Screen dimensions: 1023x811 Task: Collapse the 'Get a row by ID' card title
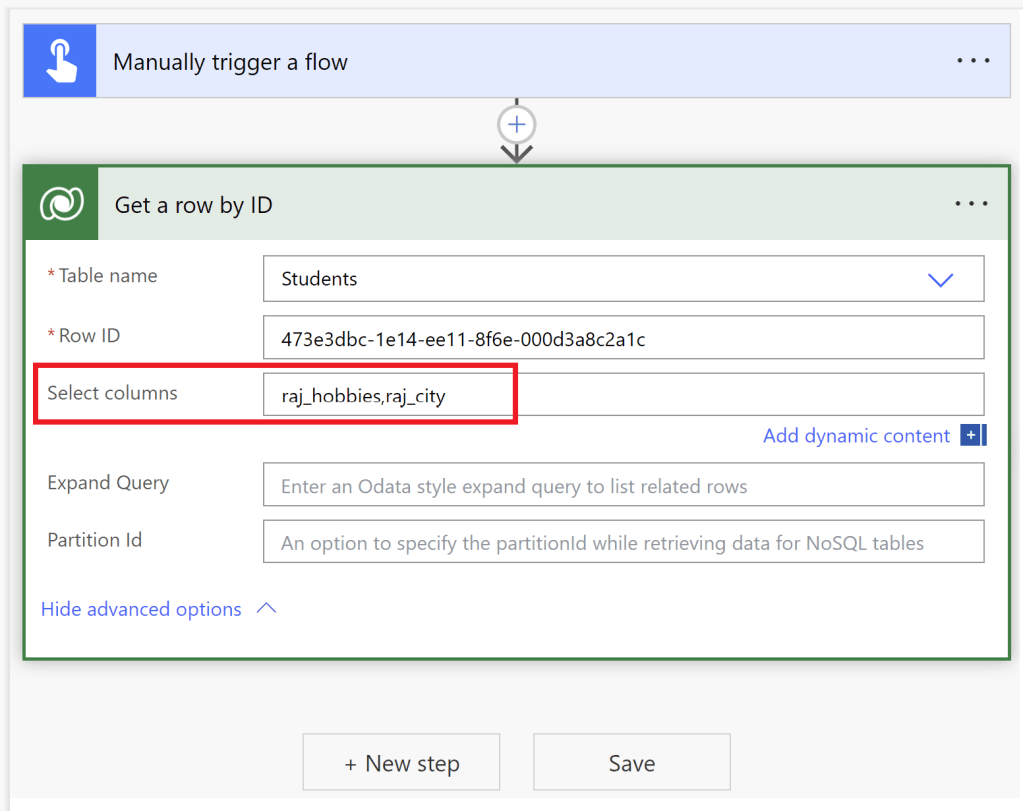pos(194,205)
